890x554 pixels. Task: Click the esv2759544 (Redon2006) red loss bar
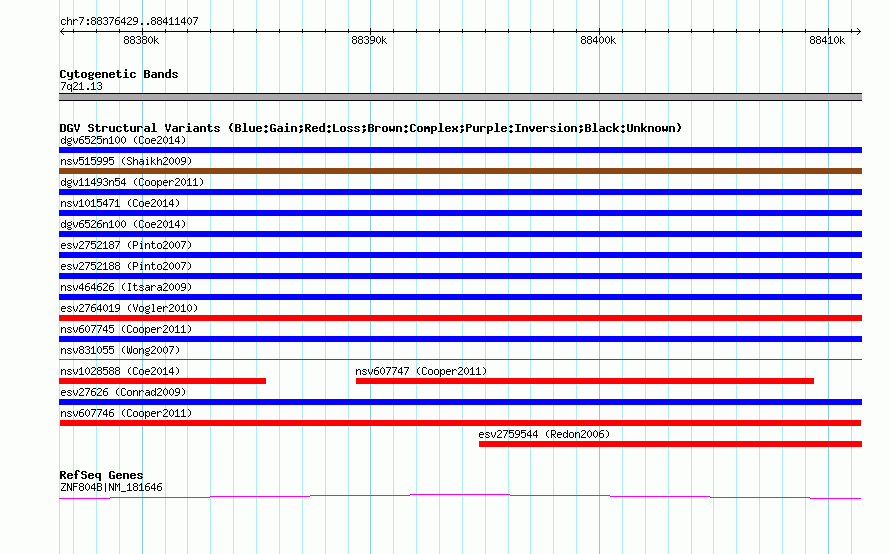(x=670, y=444)
